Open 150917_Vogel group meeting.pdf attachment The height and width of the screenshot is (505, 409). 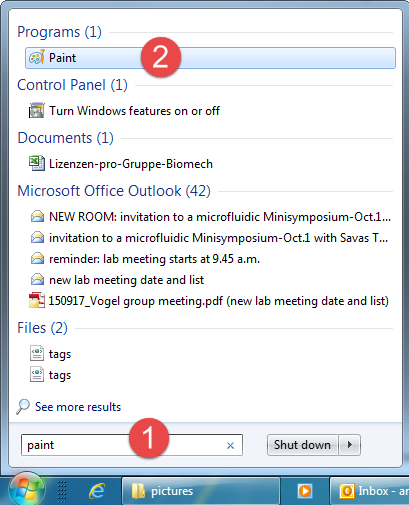point(219,301)
